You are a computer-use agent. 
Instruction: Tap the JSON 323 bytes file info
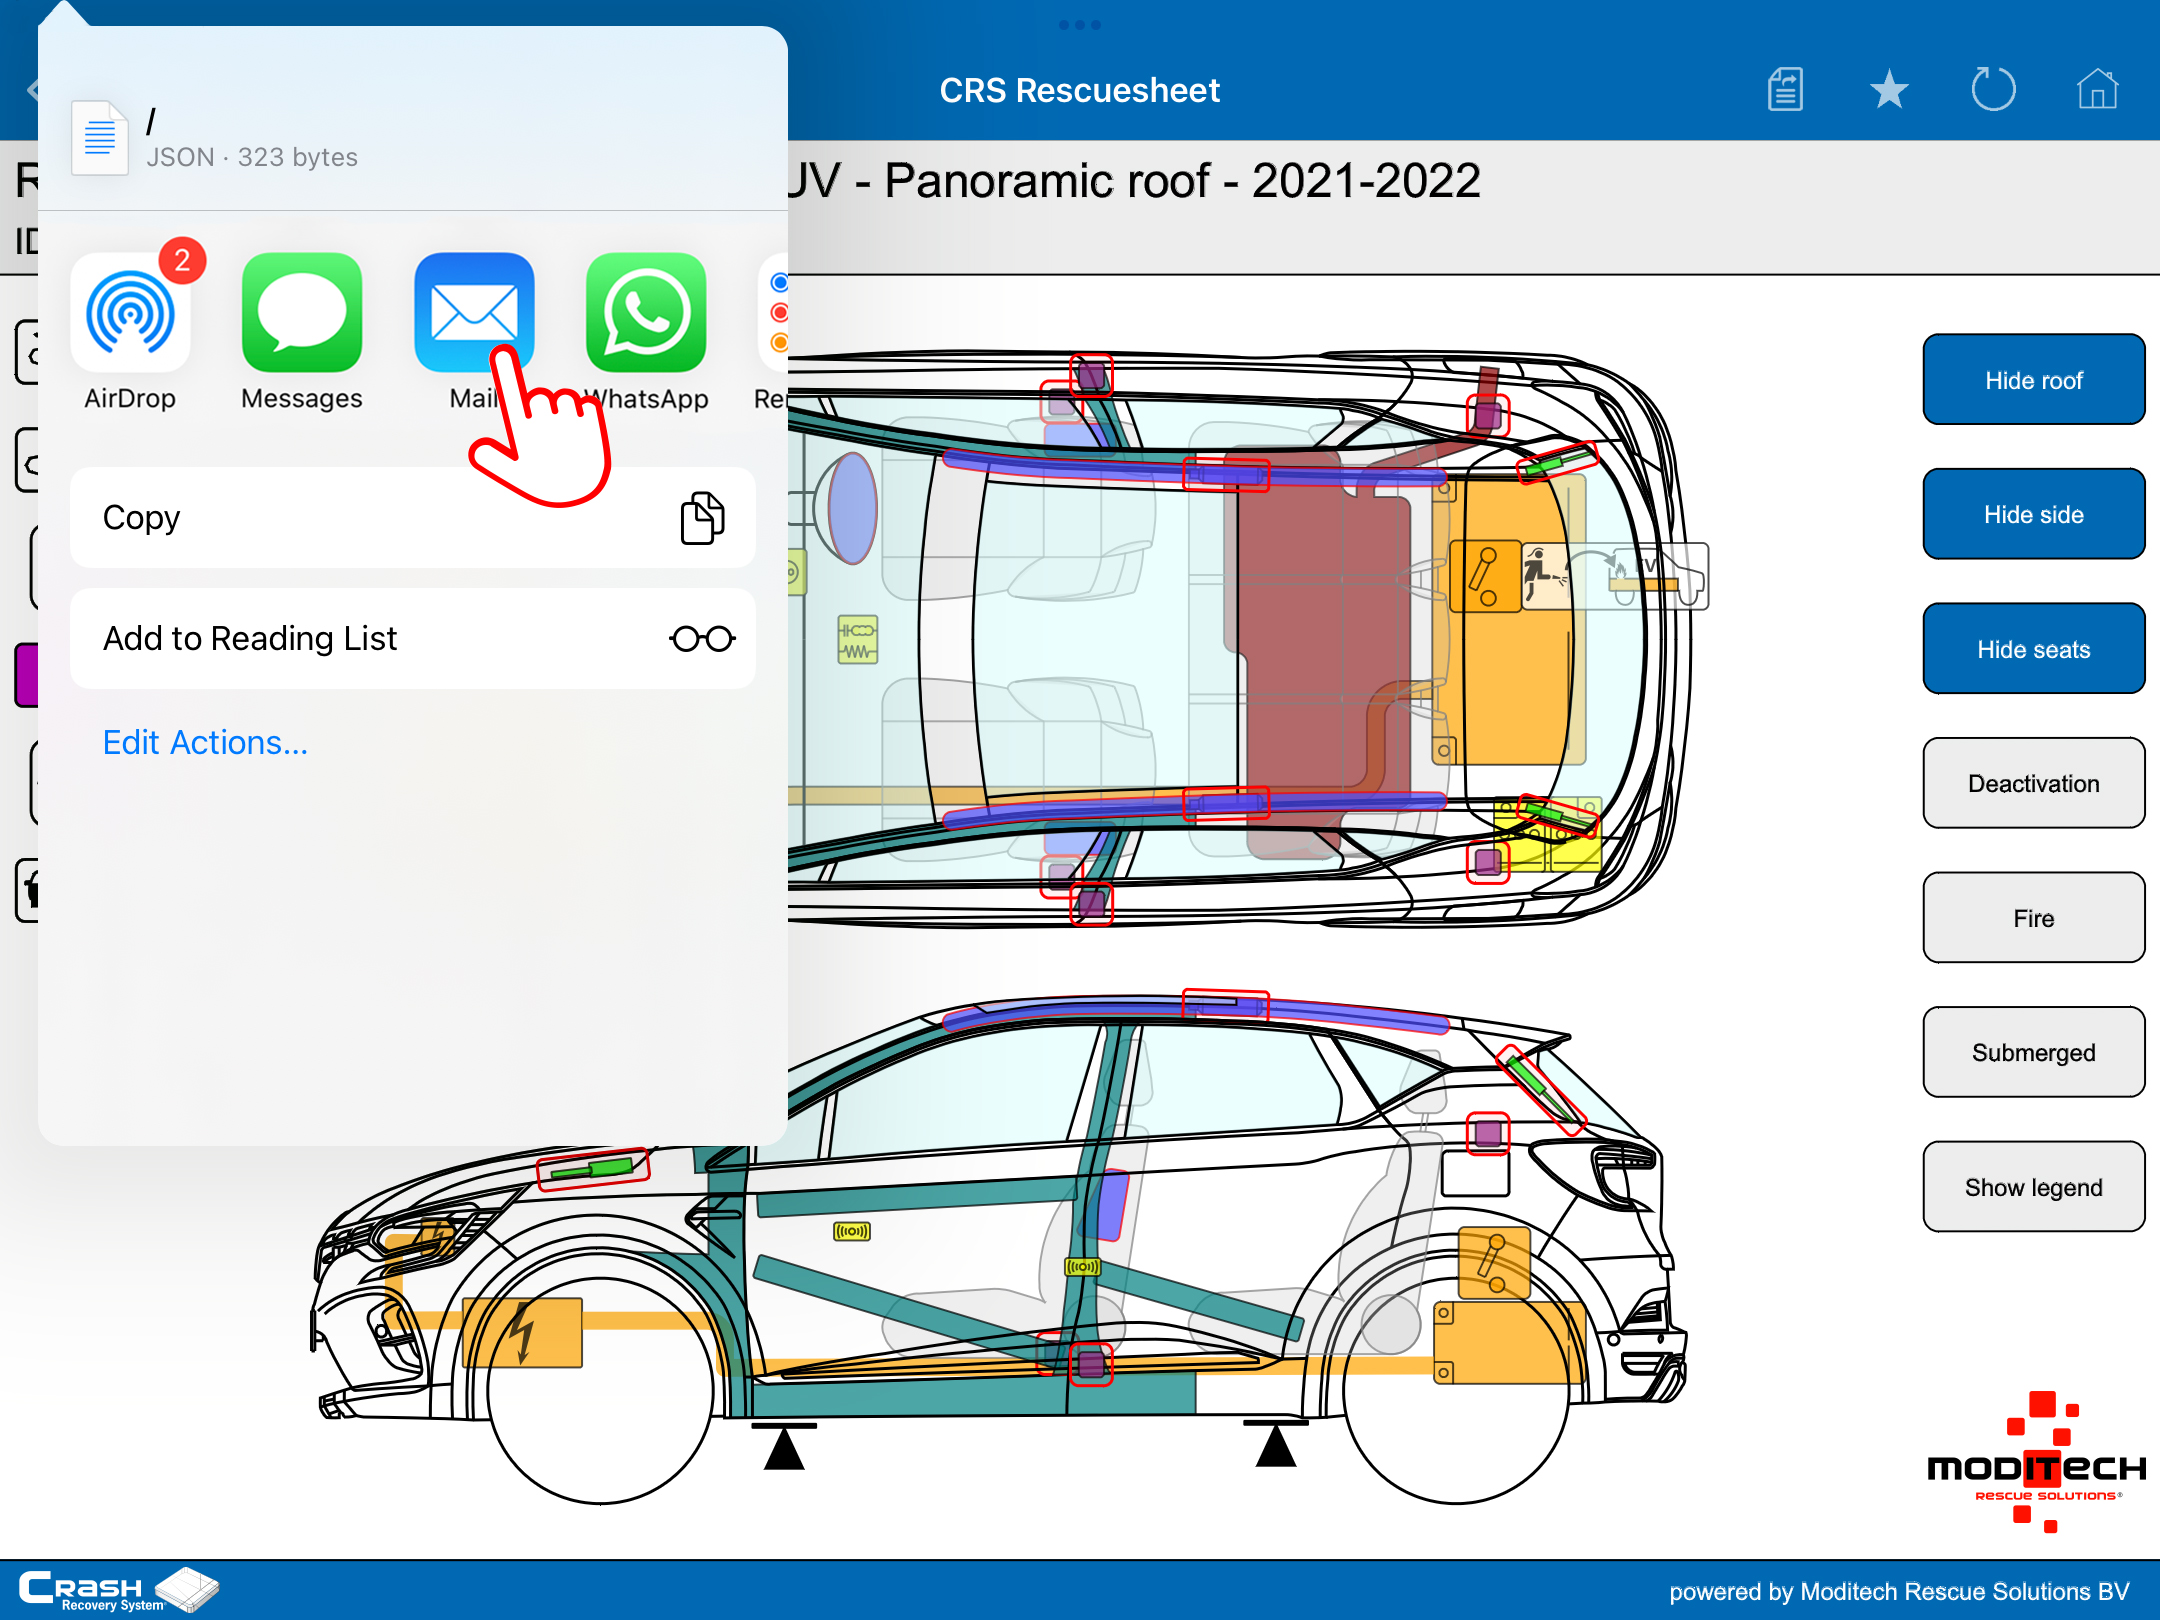coord(252,157)
